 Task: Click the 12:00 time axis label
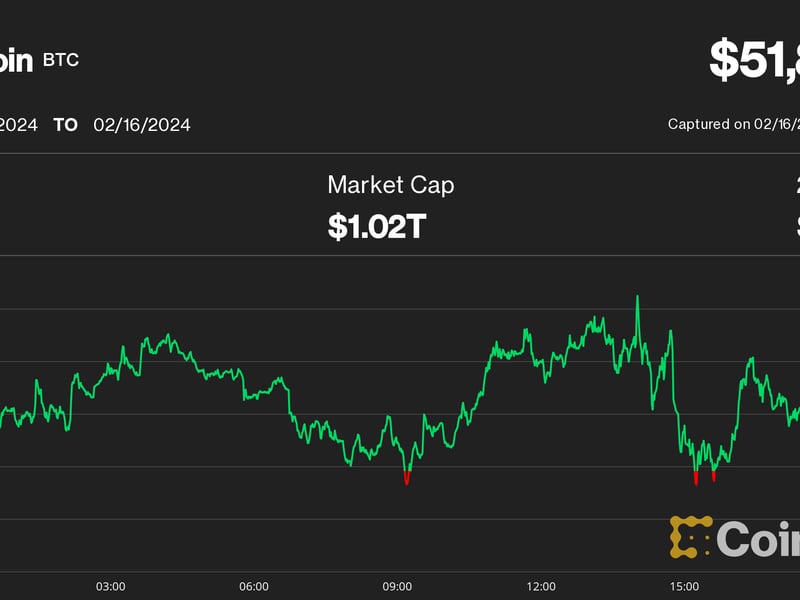pos(541,585)
